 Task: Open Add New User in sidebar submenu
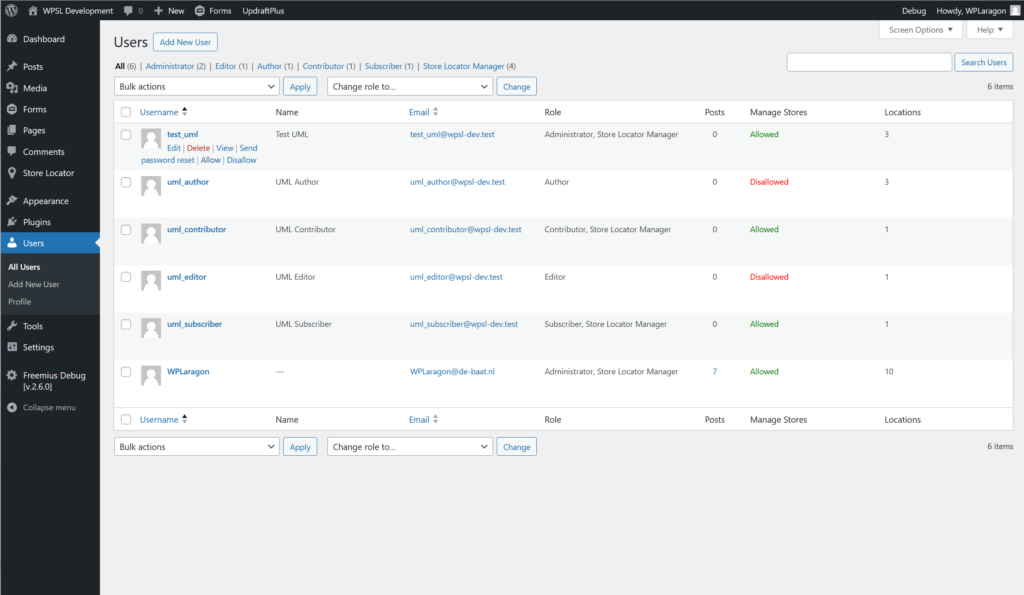pyautogui.click(x=33, y=284)
